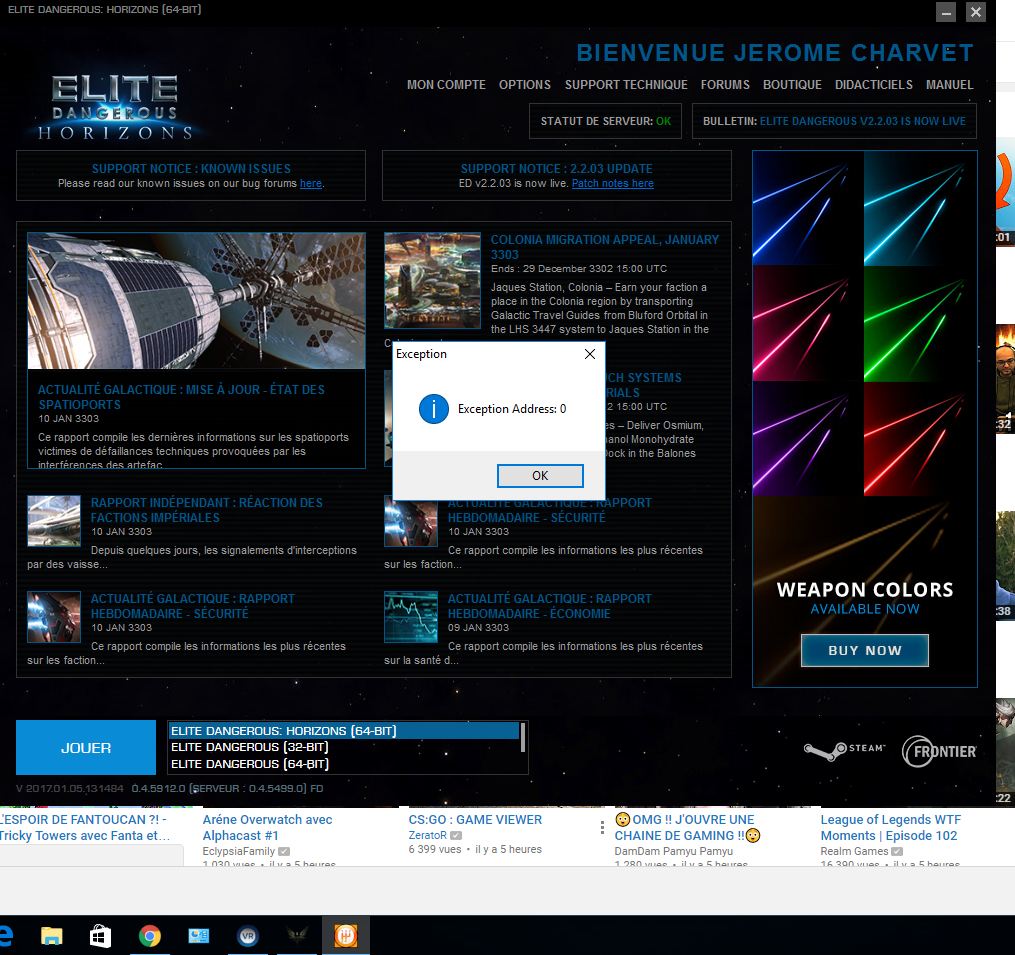This screenshot has width=1015, height=955.
Task: Click the JOUER play button
Action: click(86, 748)
